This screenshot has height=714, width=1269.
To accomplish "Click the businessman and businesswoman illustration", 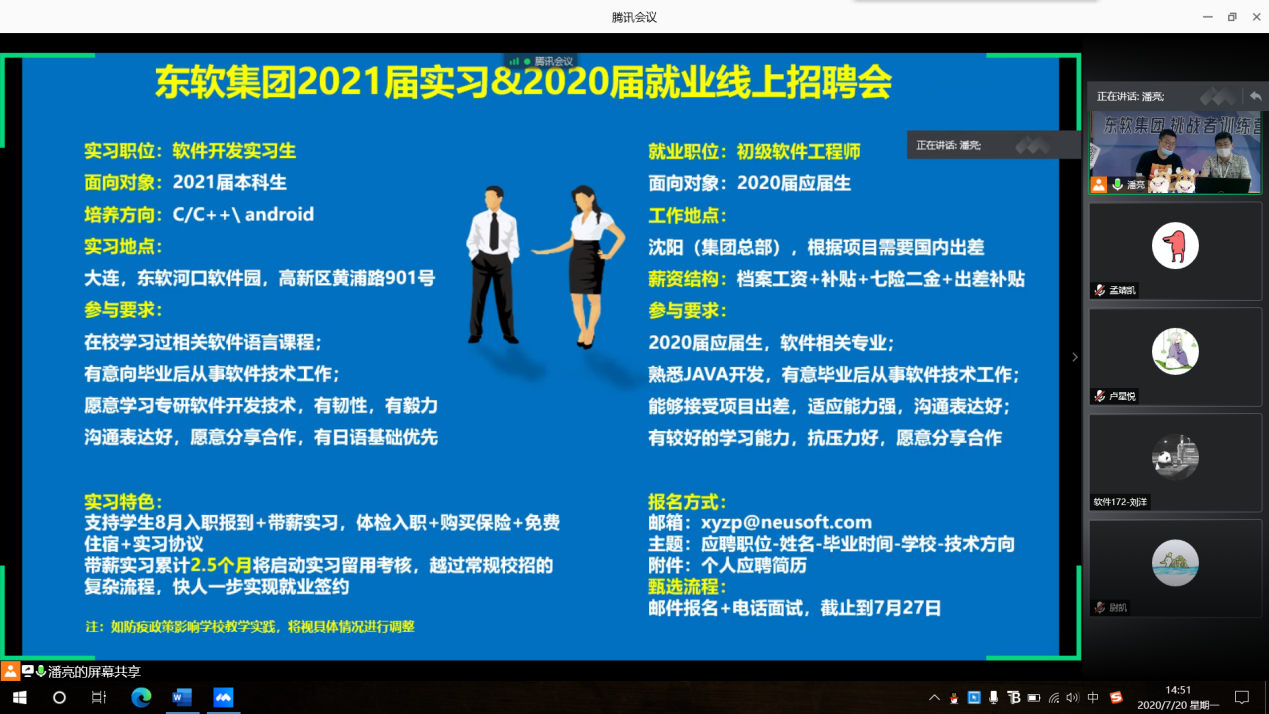I will click(544, 265).
